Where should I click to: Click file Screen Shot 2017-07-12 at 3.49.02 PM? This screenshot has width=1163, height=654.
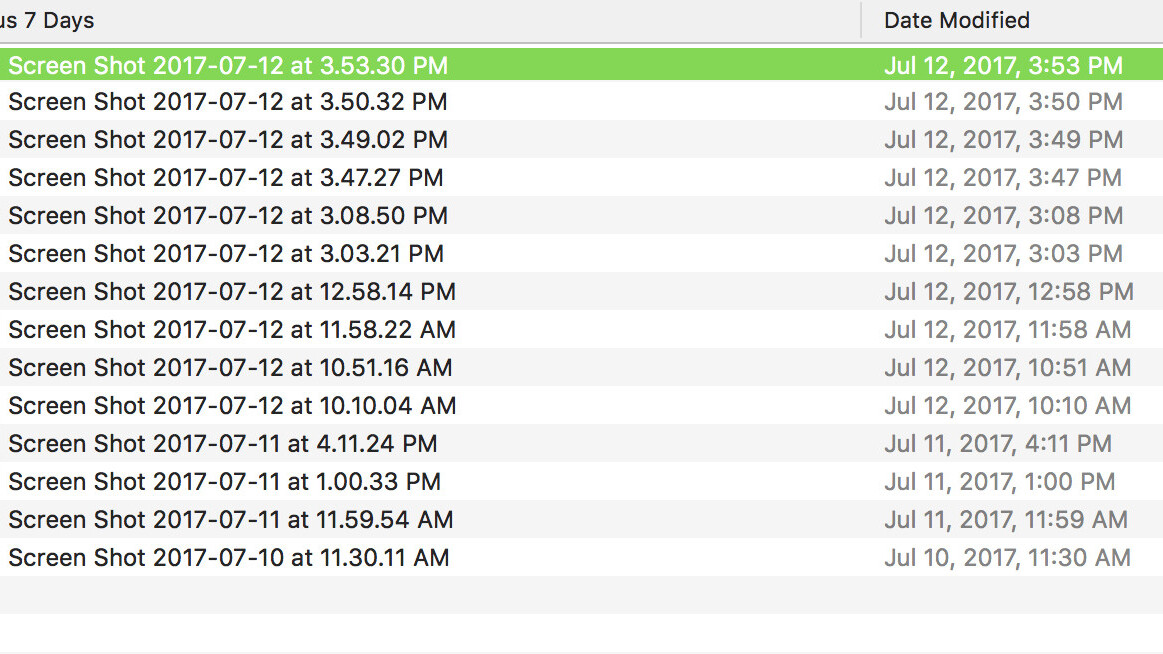[x=228, y=140]
